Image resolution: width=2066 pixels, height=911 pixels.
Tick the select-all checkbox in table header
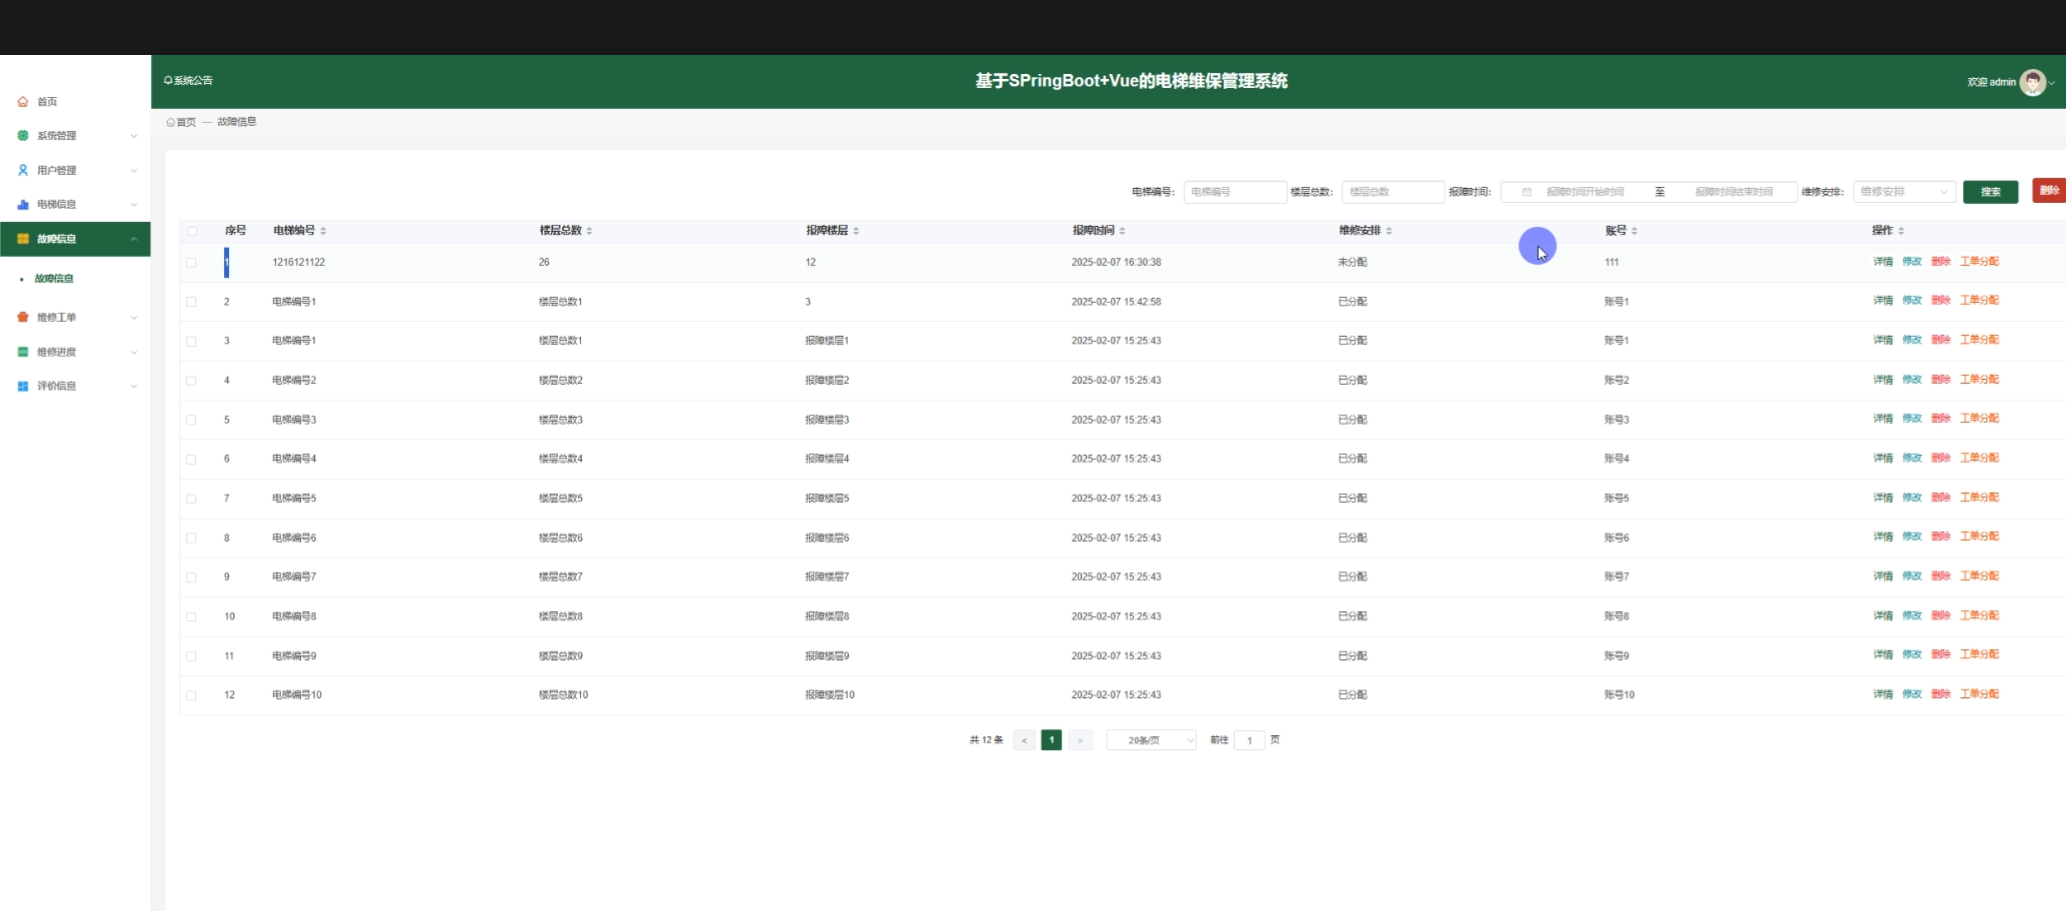coord(192,231)
